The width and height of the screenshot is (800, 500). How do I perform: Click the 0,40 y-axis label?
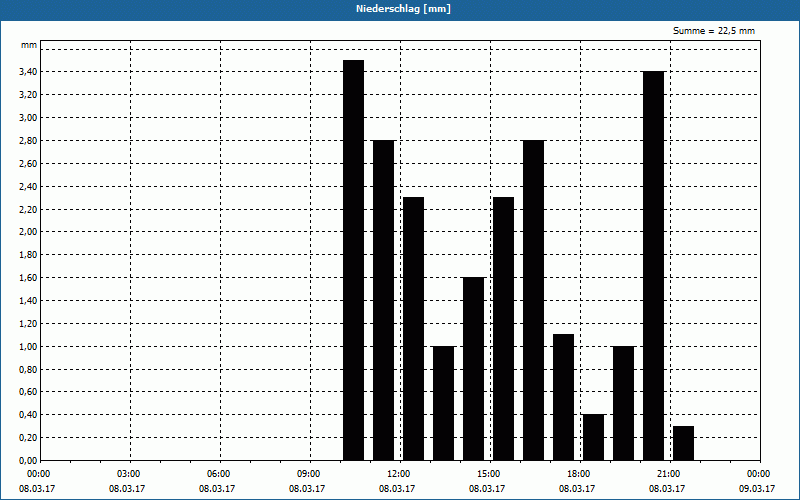pos(28,415)
